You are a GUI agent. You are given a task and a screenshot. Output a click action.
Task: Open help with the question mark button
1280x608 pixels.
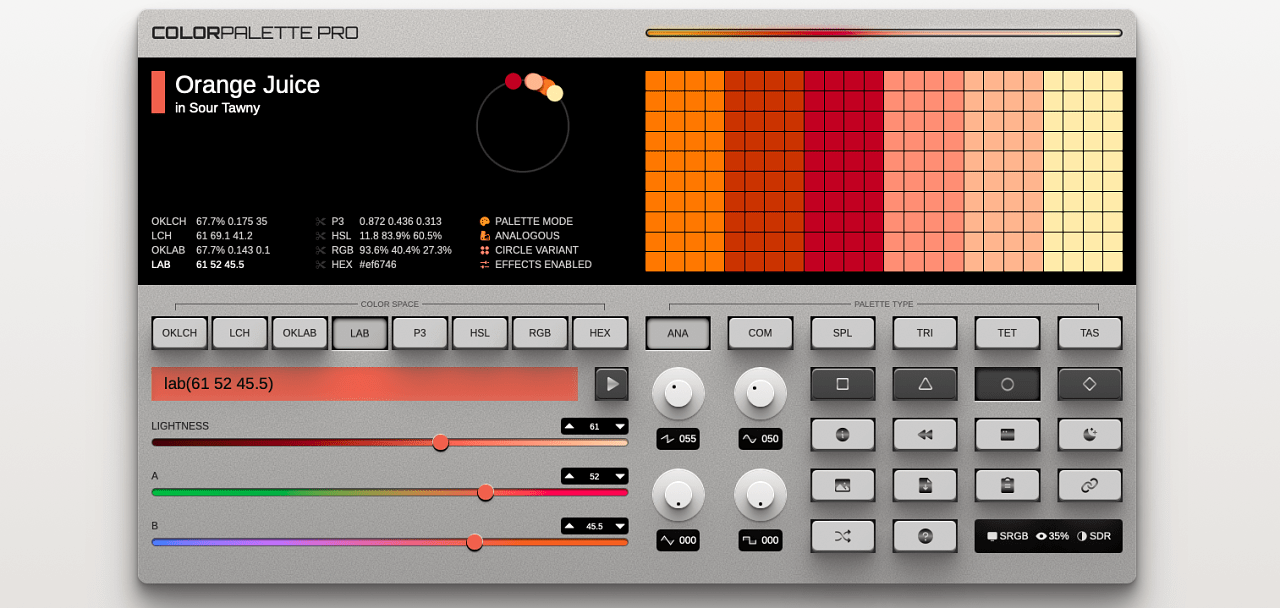[x=925, y=536]
